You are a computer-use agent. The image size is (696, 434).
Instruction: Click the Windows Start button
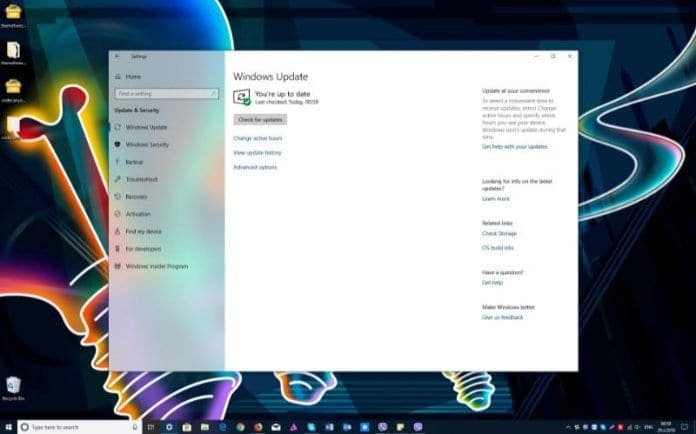[x=8, y=427]
